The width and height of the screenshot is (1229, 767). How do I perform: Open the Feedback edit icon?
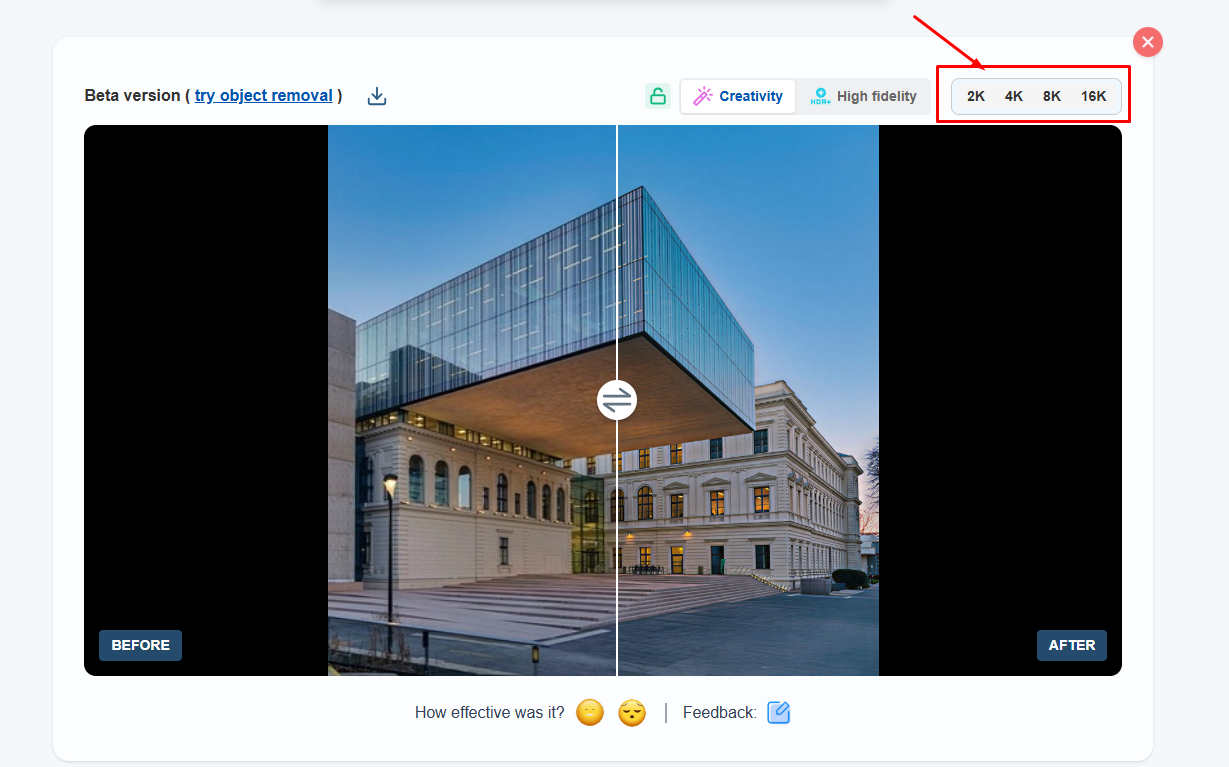[x=779, y=712]
